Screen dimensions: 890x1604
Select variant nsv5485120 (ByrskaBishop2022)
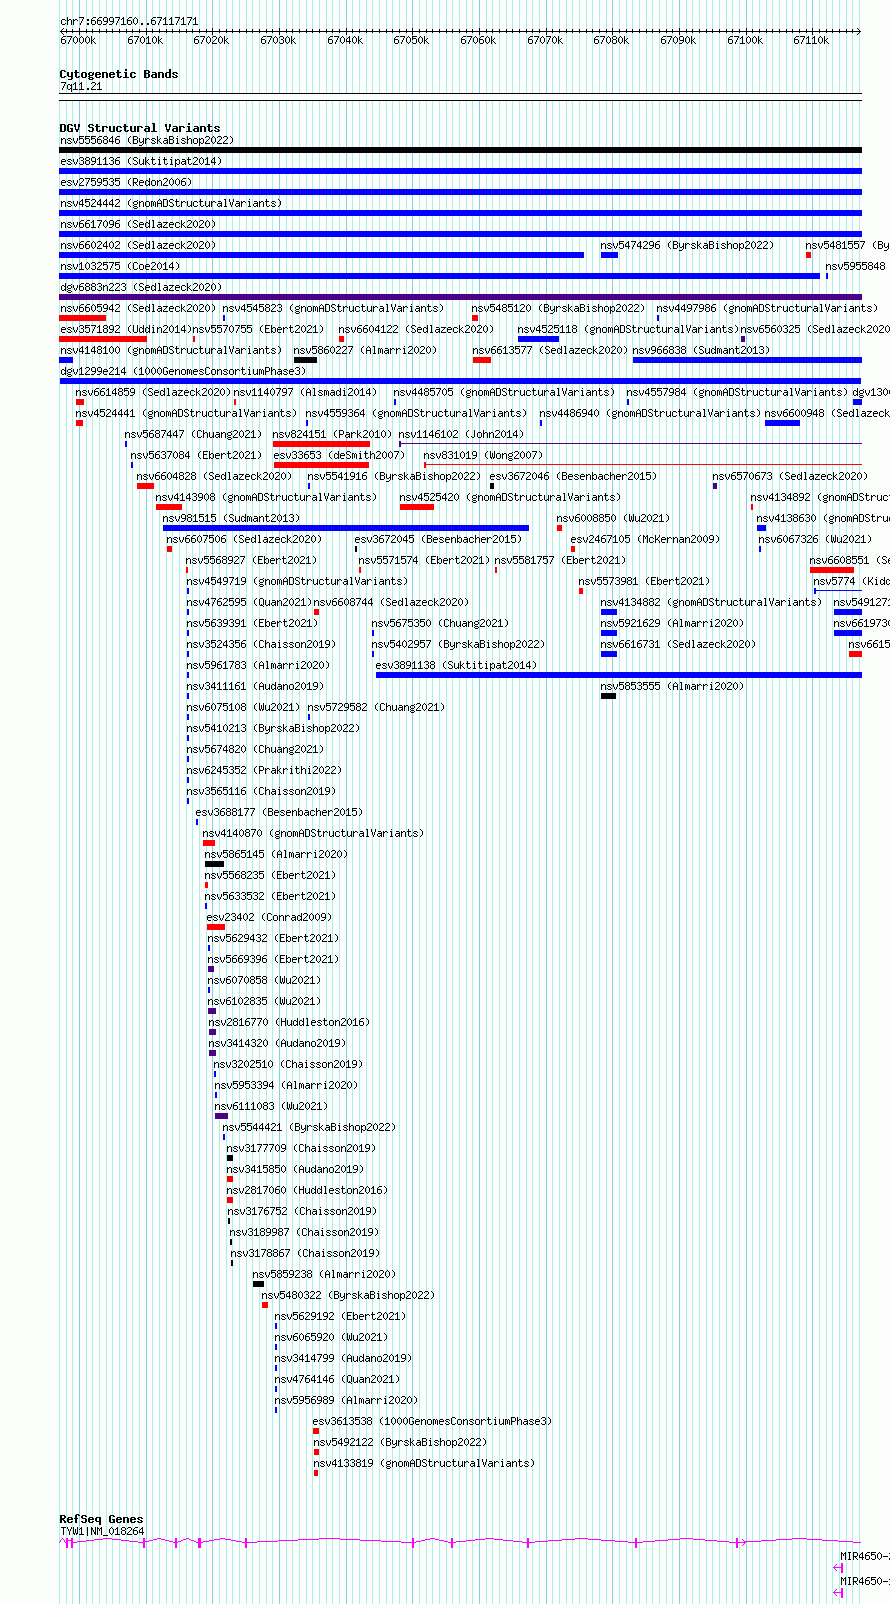tap(559, 308)
